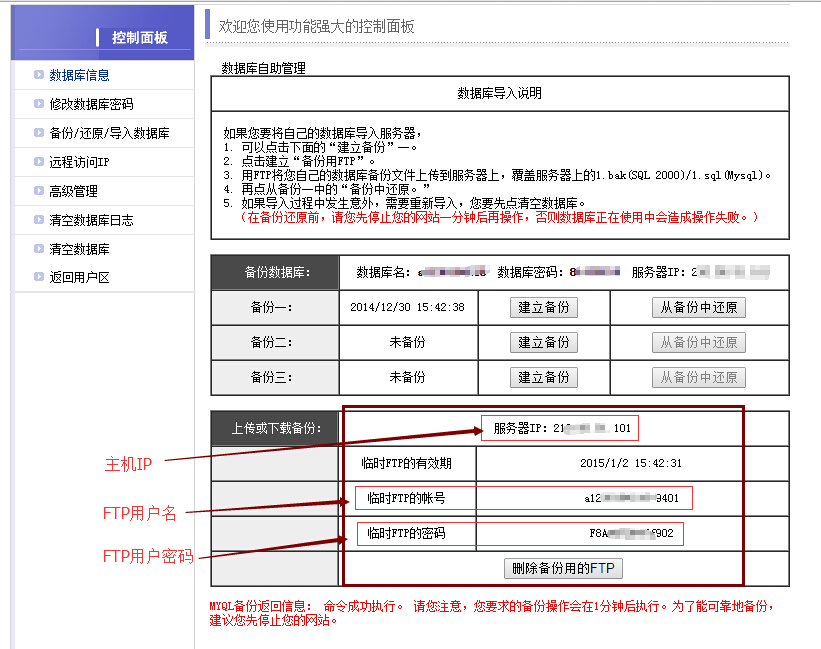Click the 上传或下载备份: header cell

(x=275, y=429)
